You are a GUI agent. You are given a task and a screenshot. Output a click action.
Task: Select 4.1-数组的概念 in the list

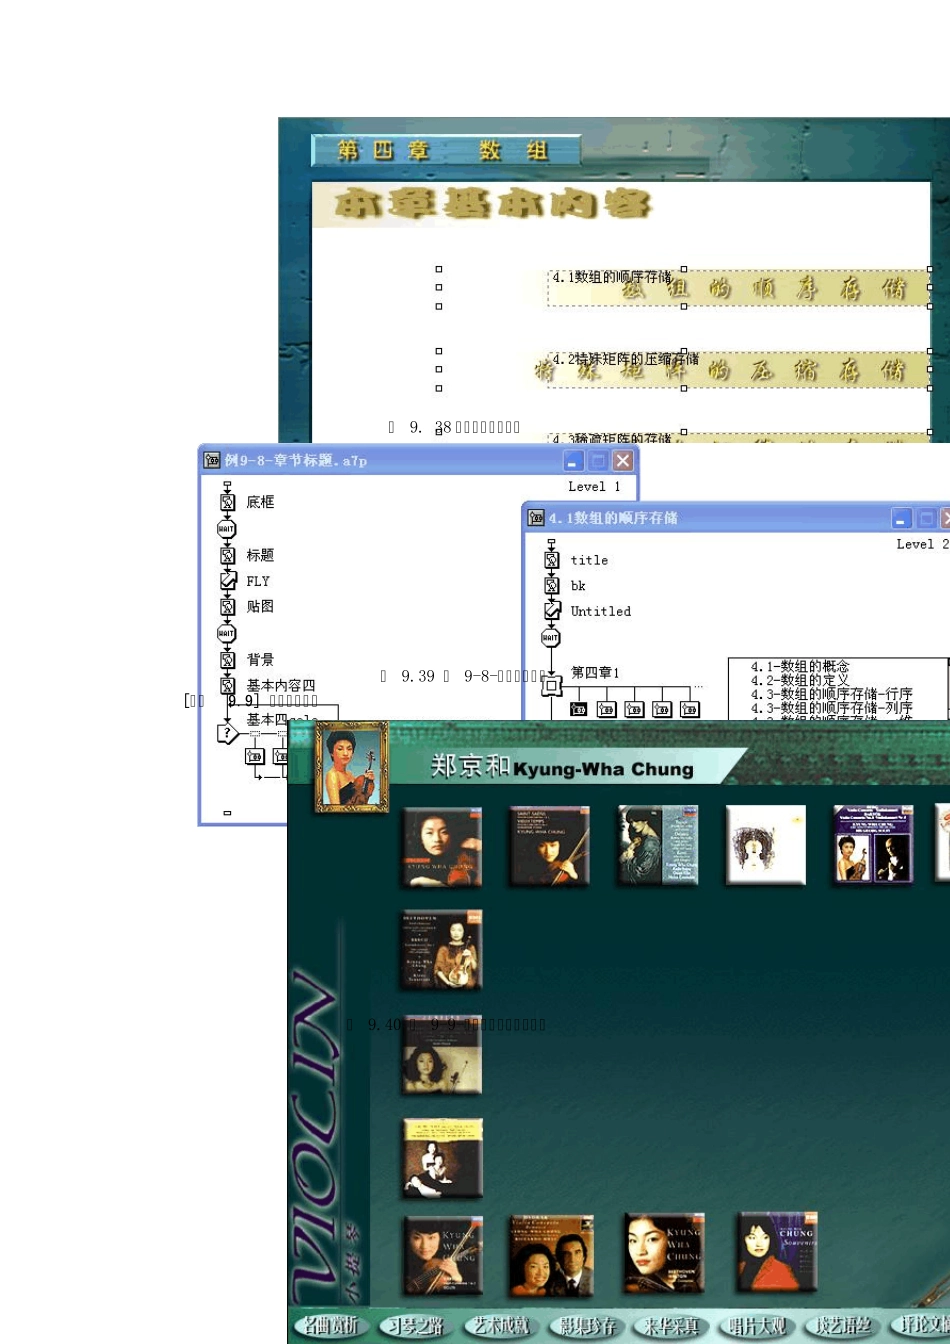coord(800,666)
